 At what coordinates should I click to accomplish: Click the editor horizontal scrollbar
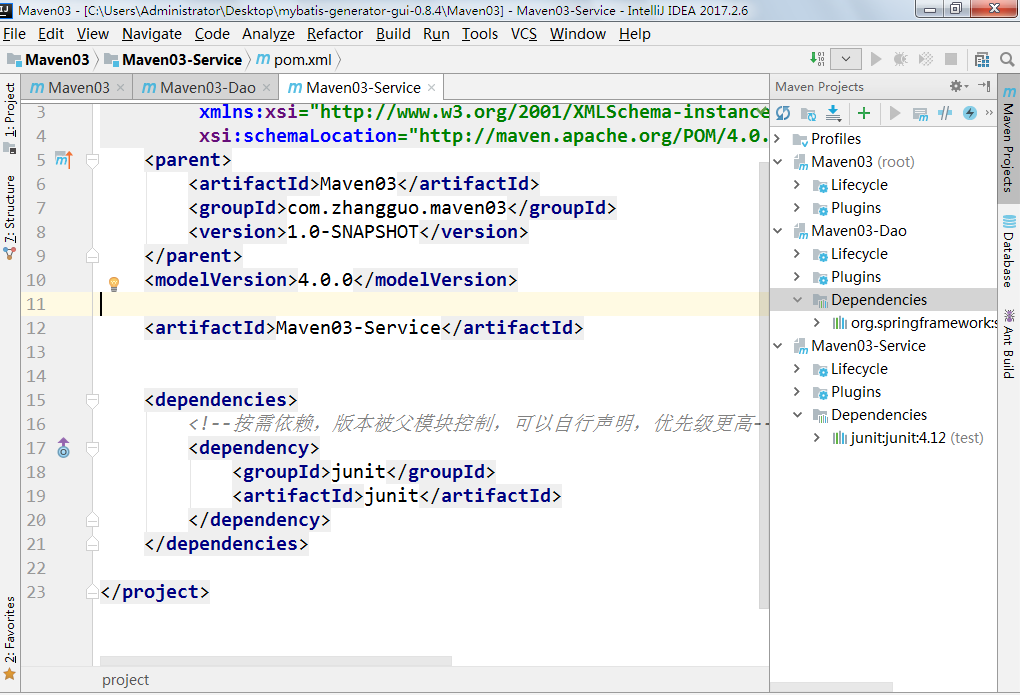pos(276,661)
